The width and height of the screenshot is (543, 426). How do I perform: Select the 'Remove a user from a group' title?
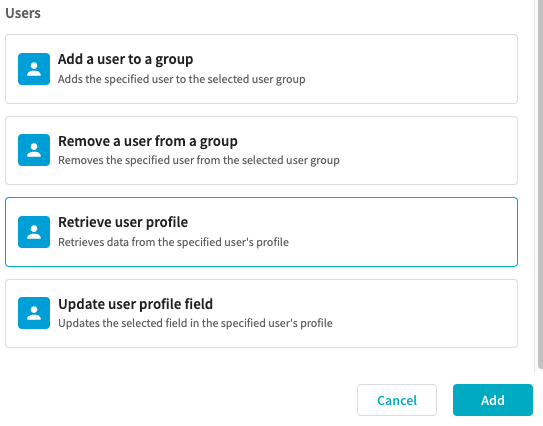(148, 141)
